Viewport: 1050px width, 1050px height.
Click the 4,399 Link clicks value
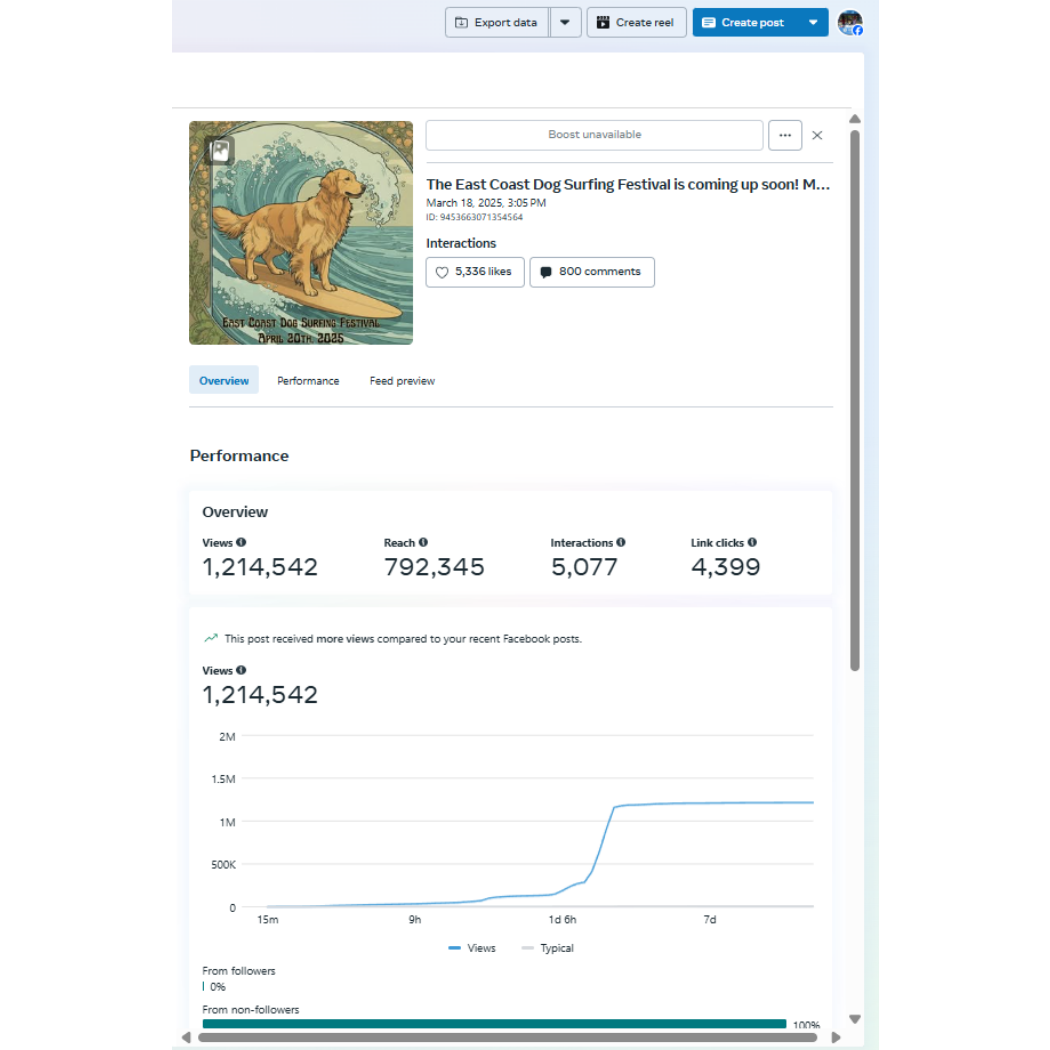click(x=725, y=567)
